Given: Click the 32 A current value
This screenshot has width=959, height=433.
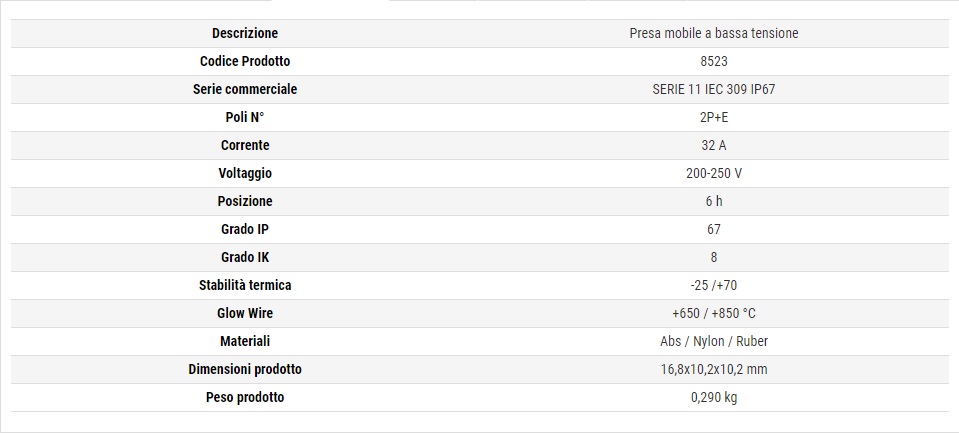Looking at the screenshot, I should (x=714, y=145).
